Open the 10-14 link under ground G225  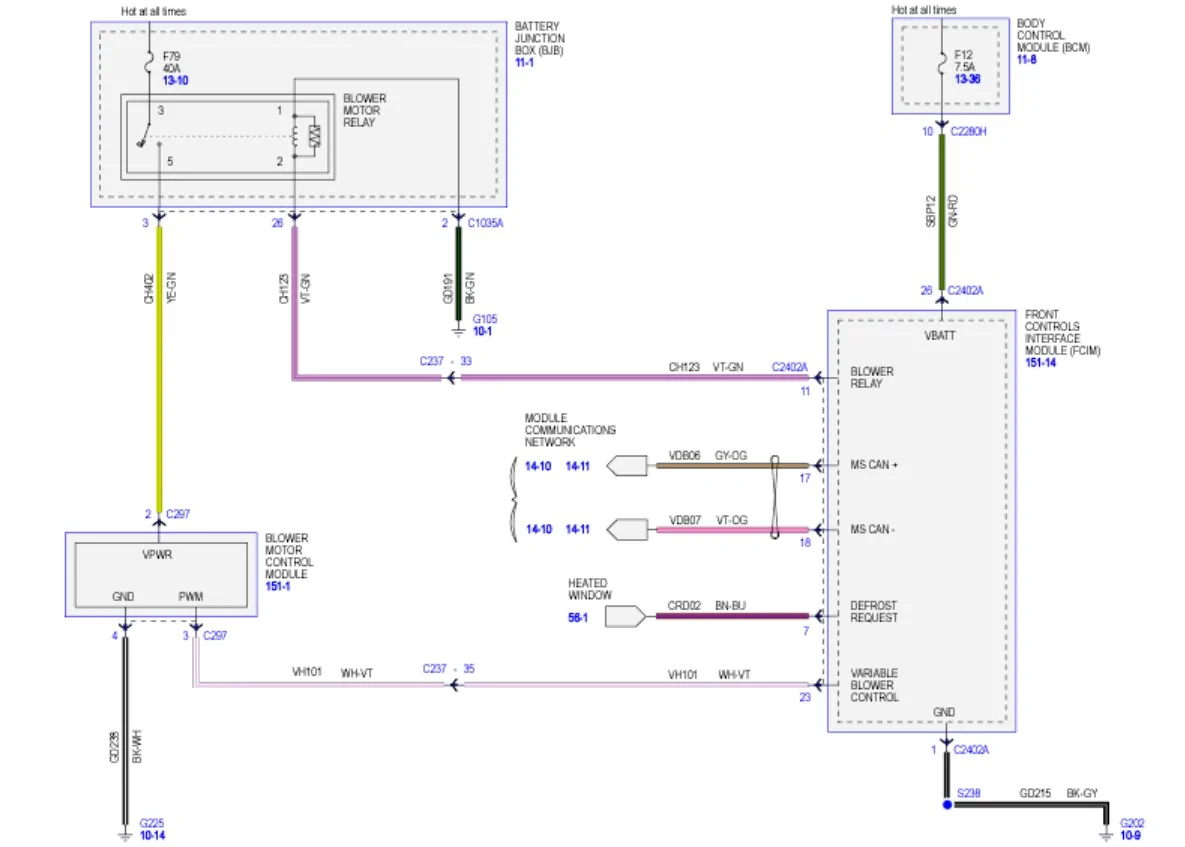click(x=152, y=835)
